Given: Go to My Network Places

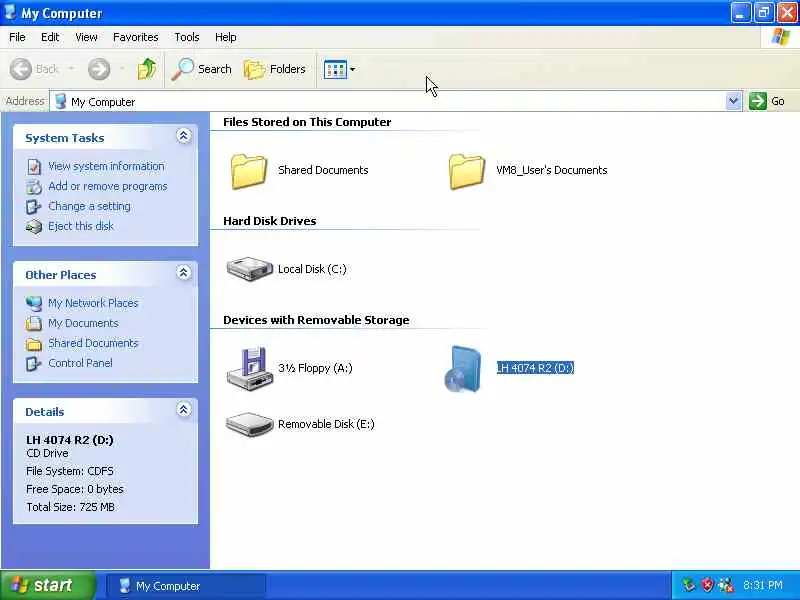Looking at the screenshot, I should tap(93, 303).
